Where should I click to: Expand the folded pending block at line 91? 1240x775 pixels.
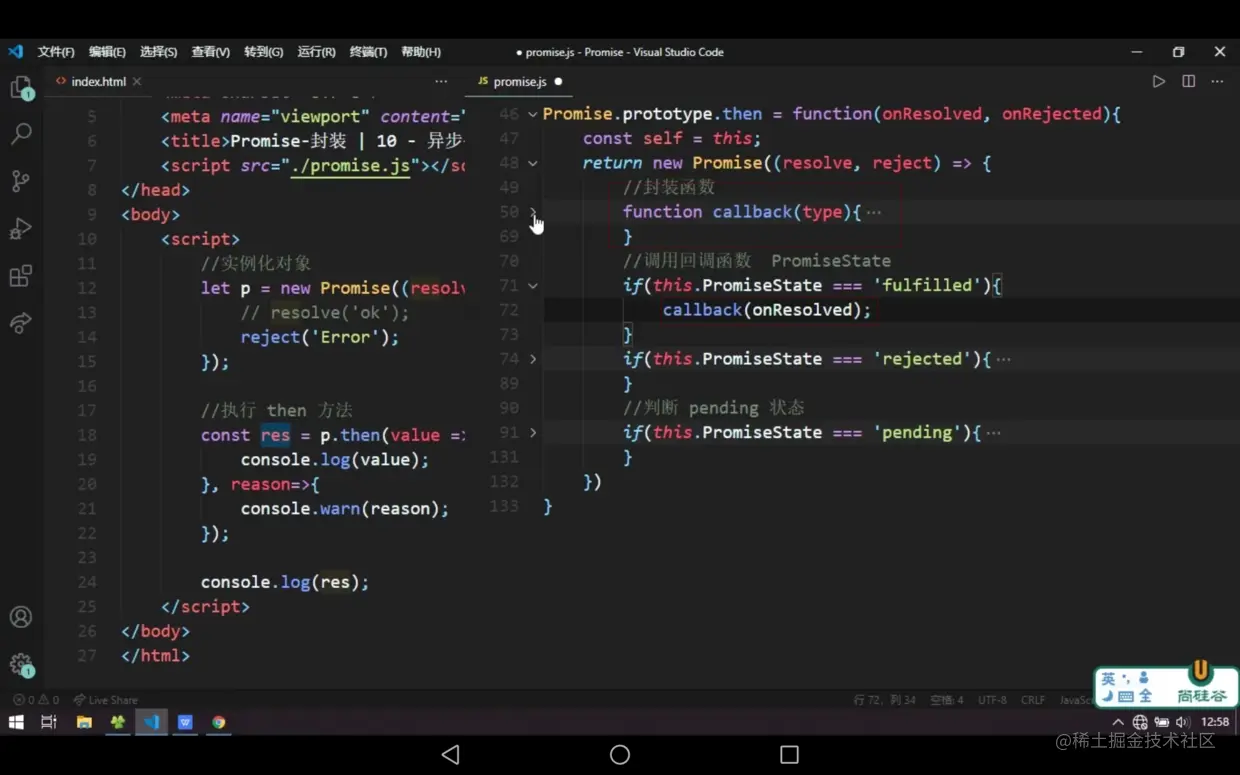point(533,432)
